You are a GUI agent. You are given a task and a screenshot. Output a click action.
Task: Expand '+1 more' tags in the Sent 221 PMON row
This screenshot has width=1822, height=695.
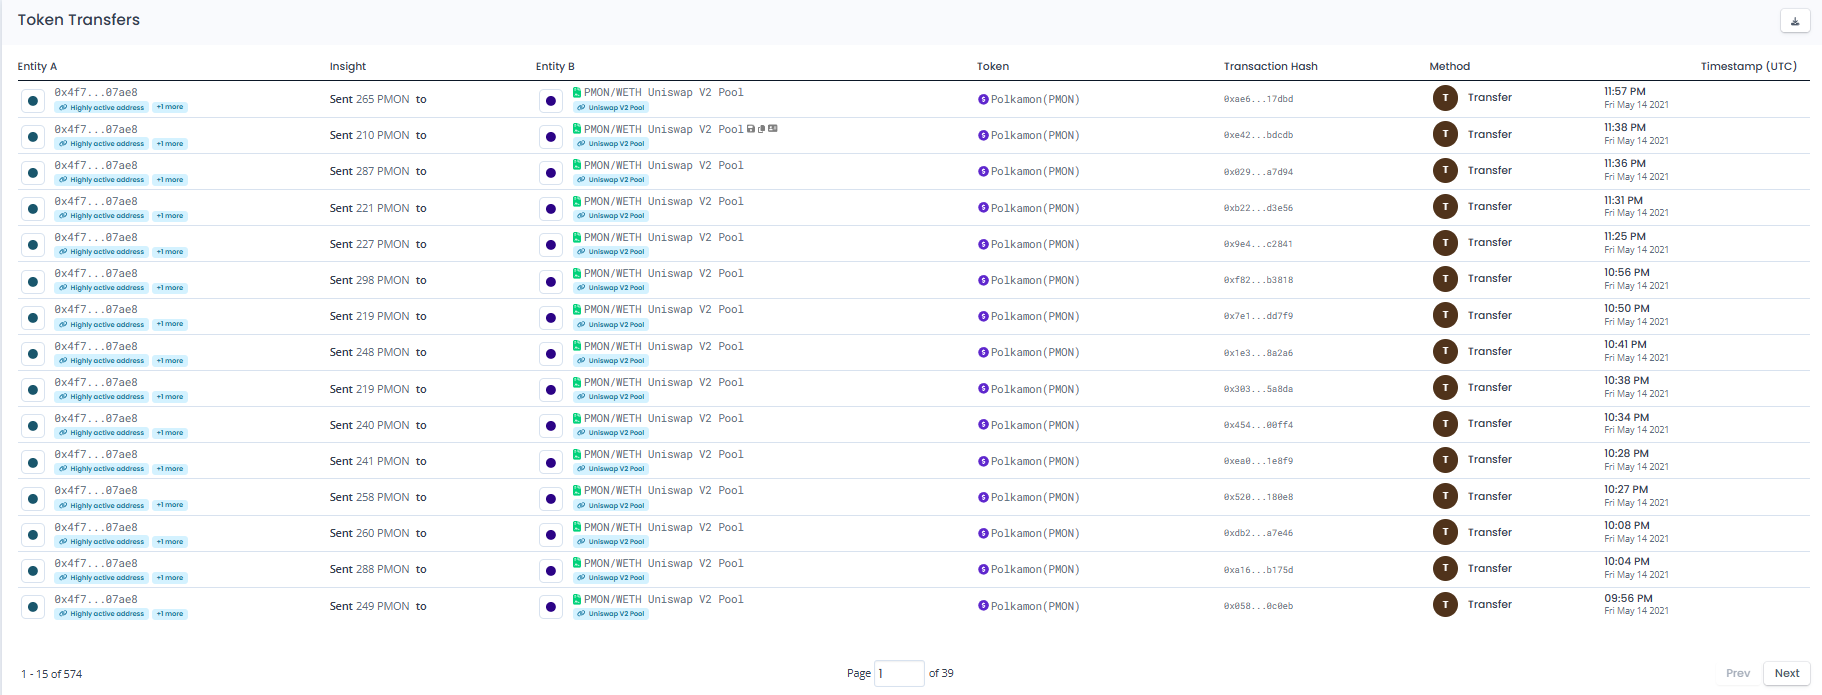coord(170,216)
